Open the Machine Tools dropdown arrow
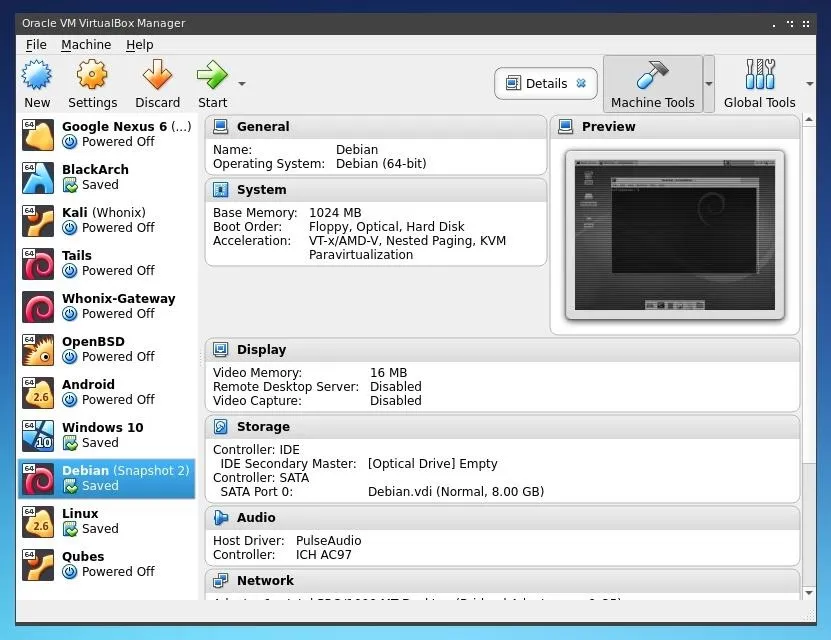Viewport: 831px width, 640px height. pyautogui.click(x=709, y=84)
